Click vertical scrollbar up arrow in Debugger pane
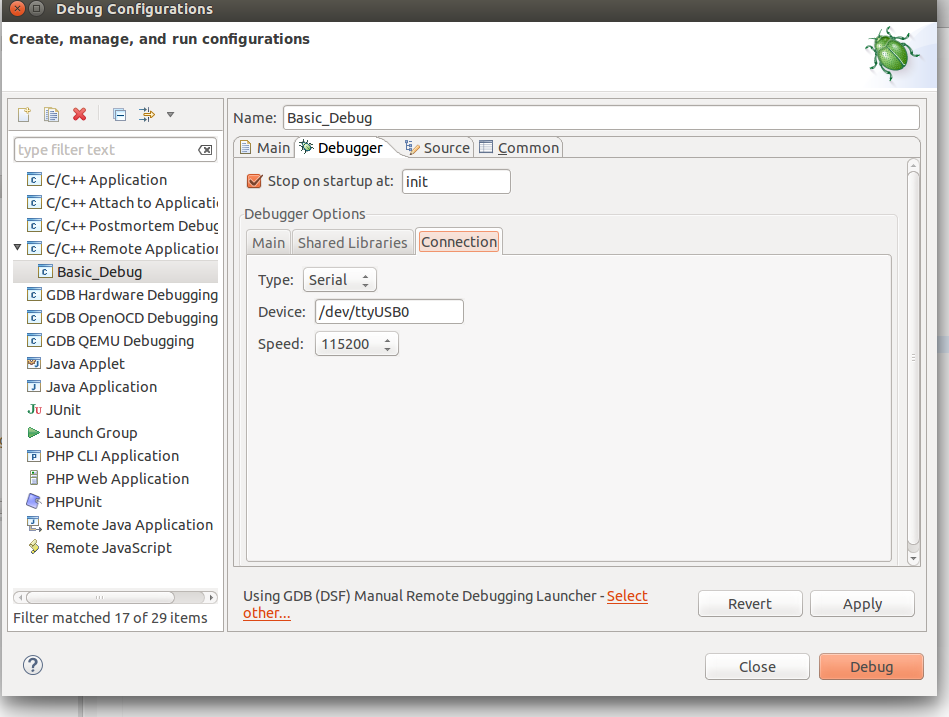Screen dimensions: 949x717 click(x=913, y=165)
